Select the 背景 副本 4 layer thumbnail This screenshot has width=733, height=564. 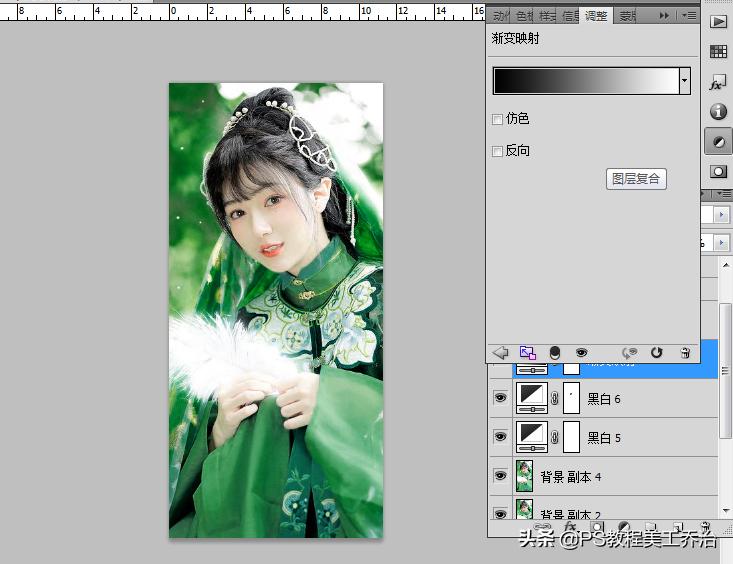pos(525,476)
